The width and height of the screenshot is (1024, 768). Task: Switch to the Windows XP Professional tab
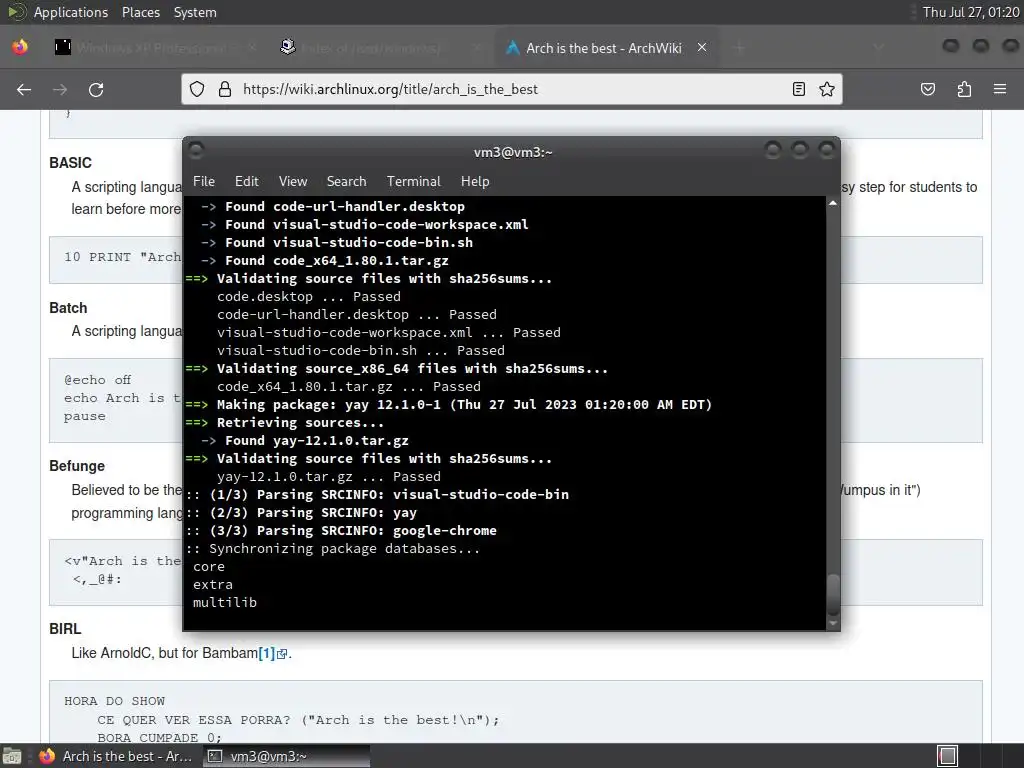tap(157, 48)
